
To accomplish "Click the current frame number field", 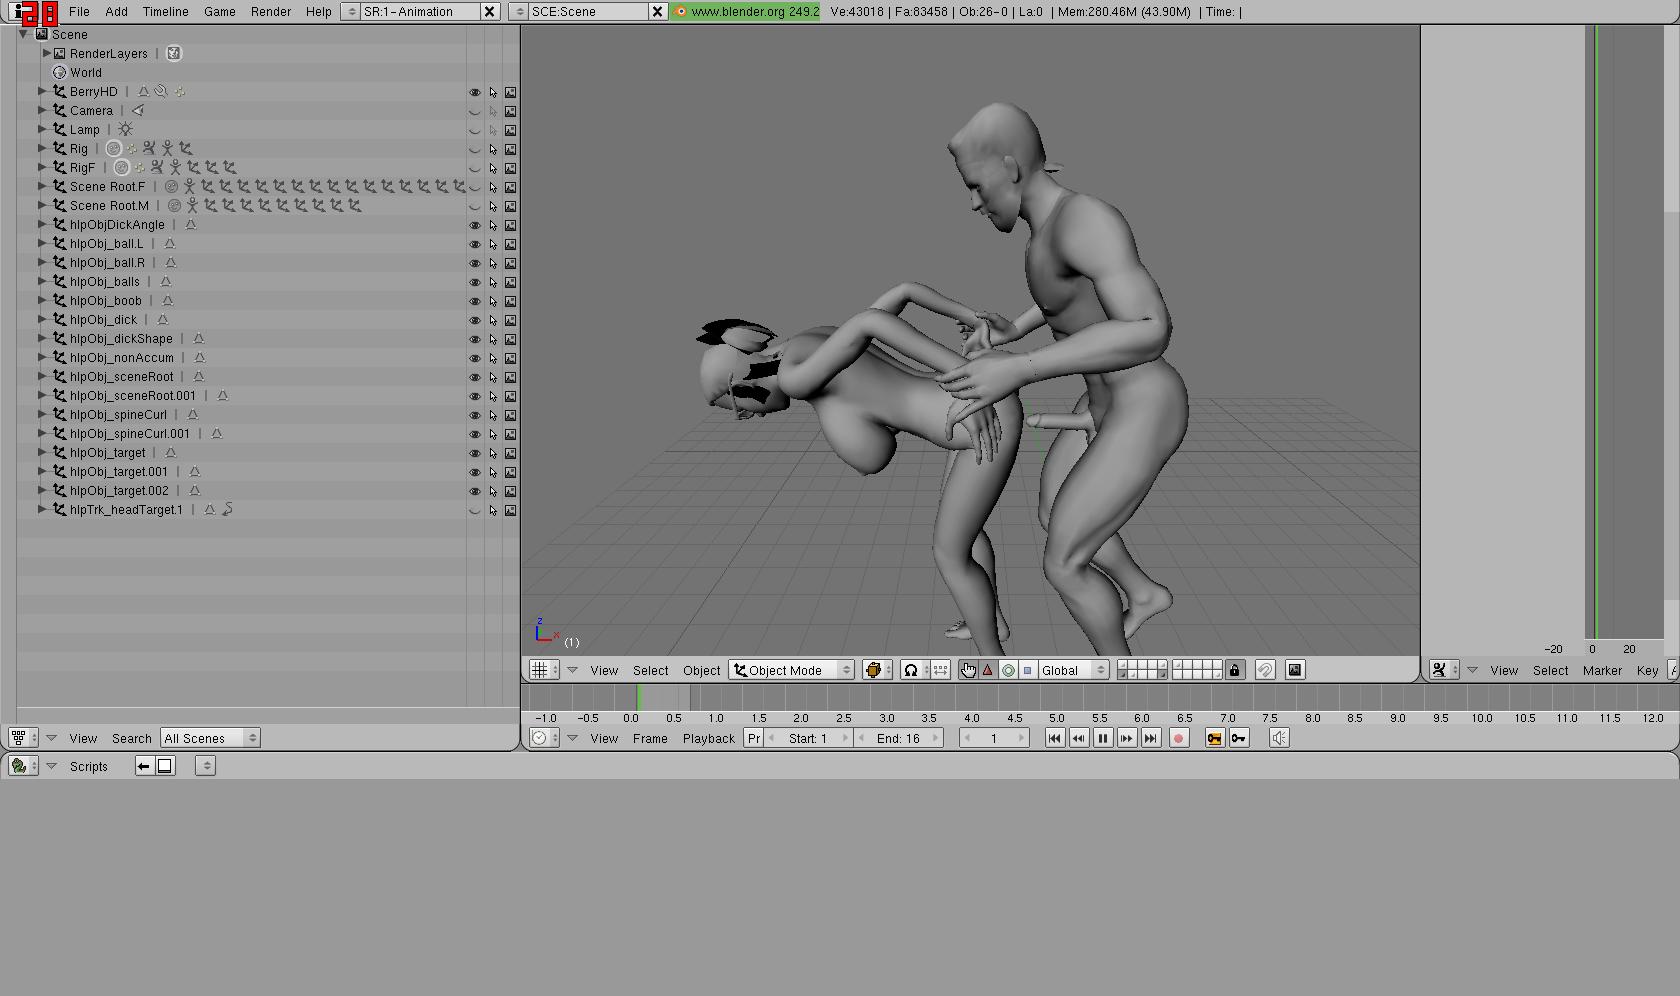I will click(x=994, y=738).
